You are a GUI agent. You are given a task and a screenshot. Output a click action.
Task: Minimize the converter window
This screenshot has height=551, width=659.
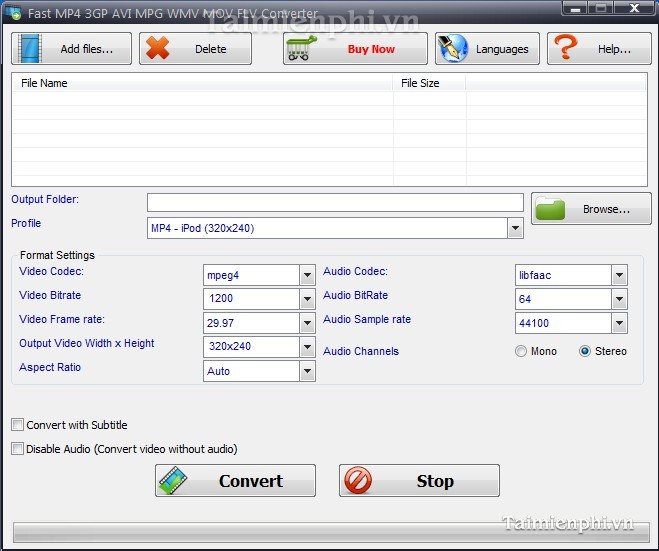575,8
